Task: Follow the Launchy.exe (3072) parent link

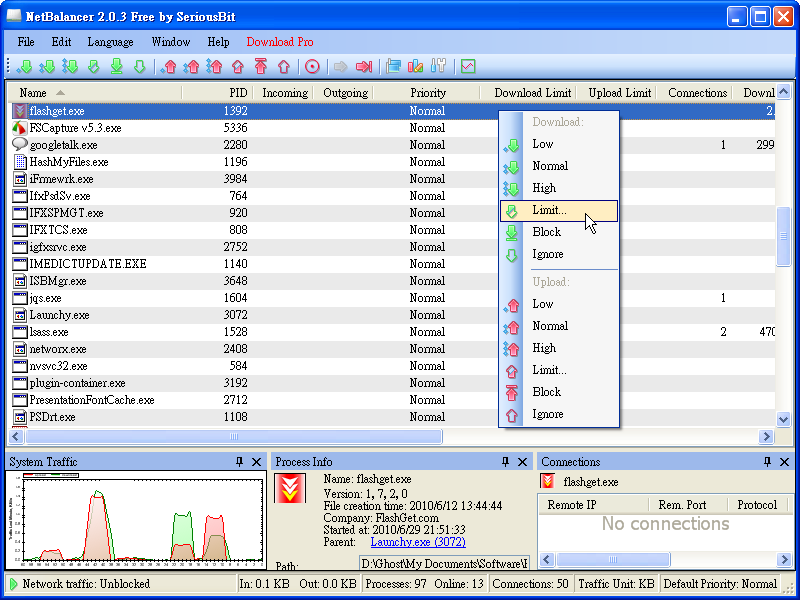Action: coord(418,542)
